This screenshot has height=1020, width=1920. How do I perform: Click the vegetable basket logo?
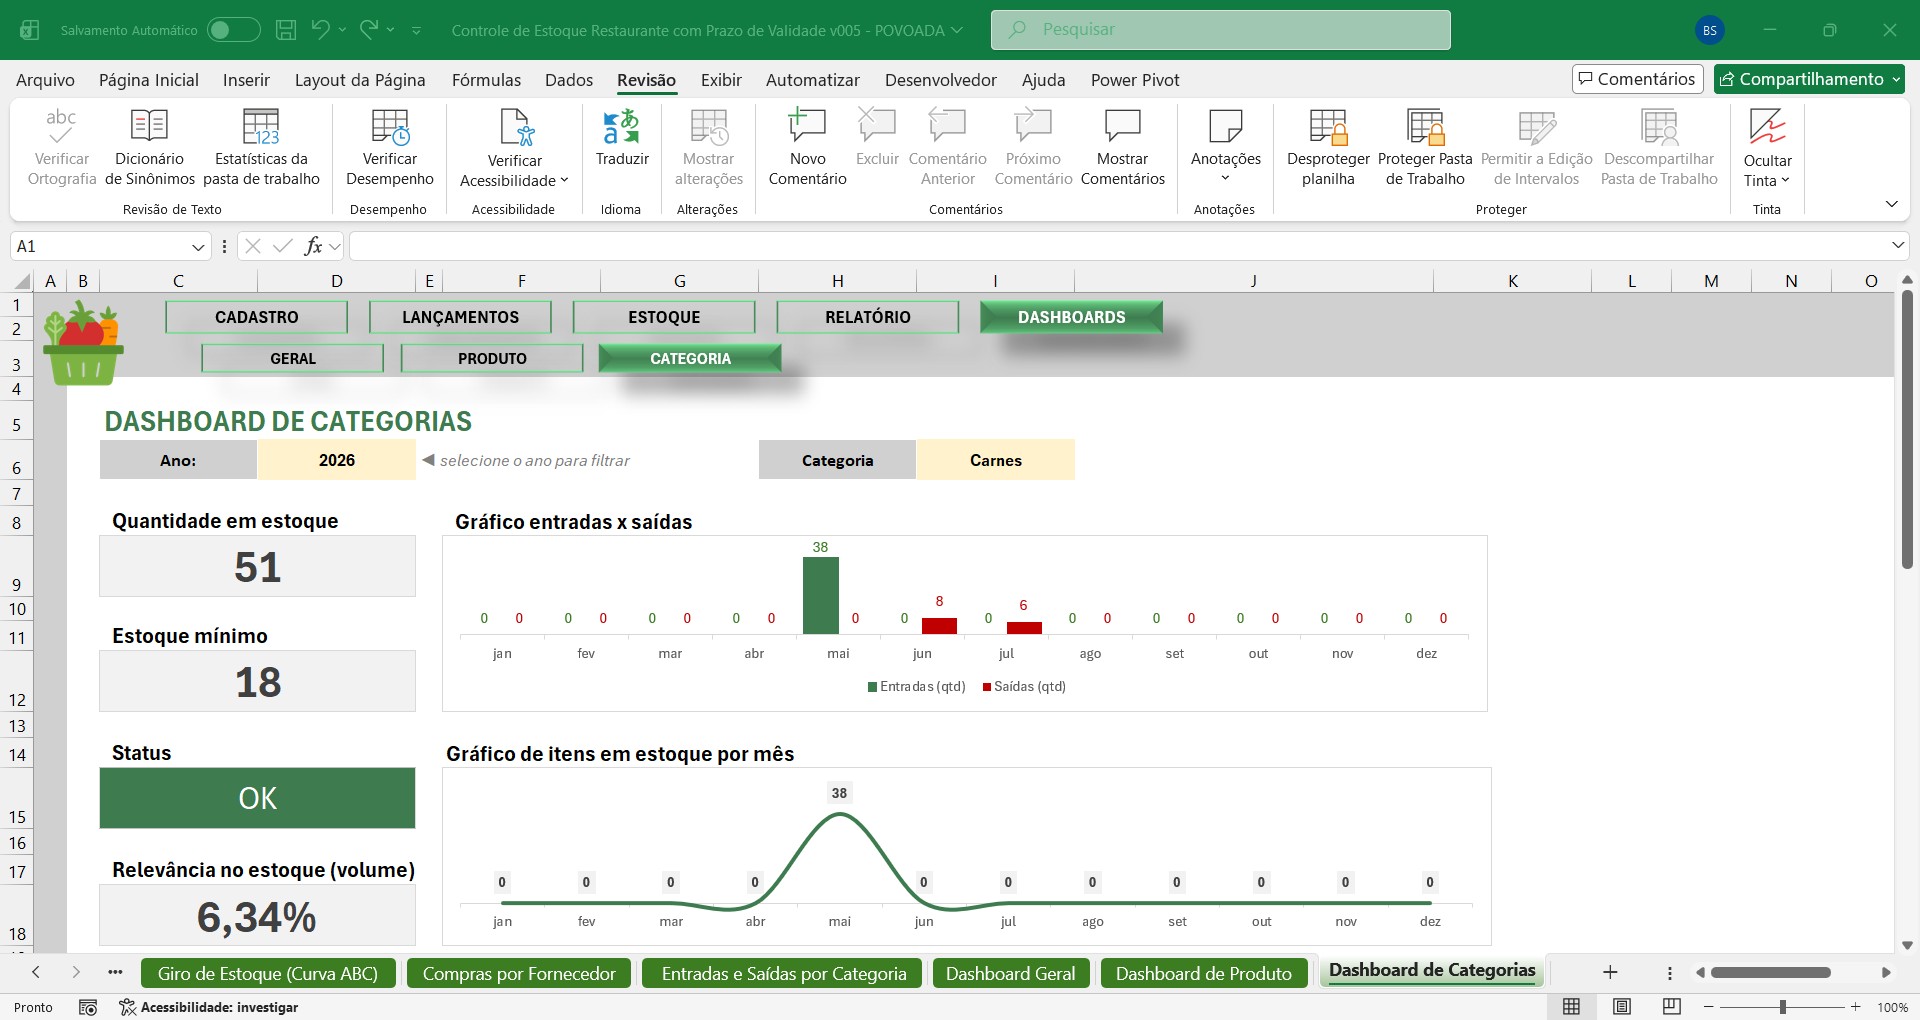coord(83,343)
